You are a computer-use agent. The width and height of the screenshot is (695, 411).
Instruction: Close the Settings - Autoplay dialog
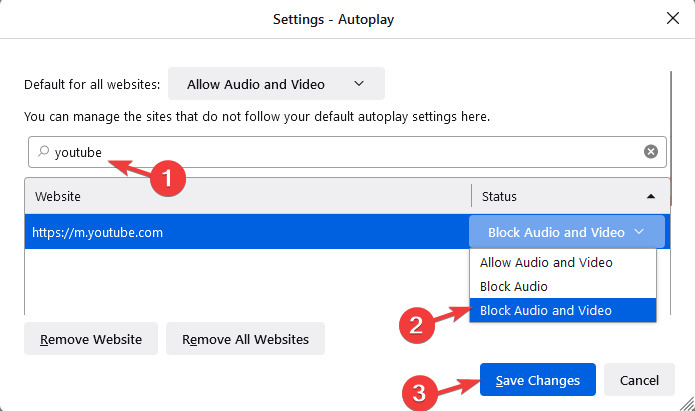click(x=672, y=19)
